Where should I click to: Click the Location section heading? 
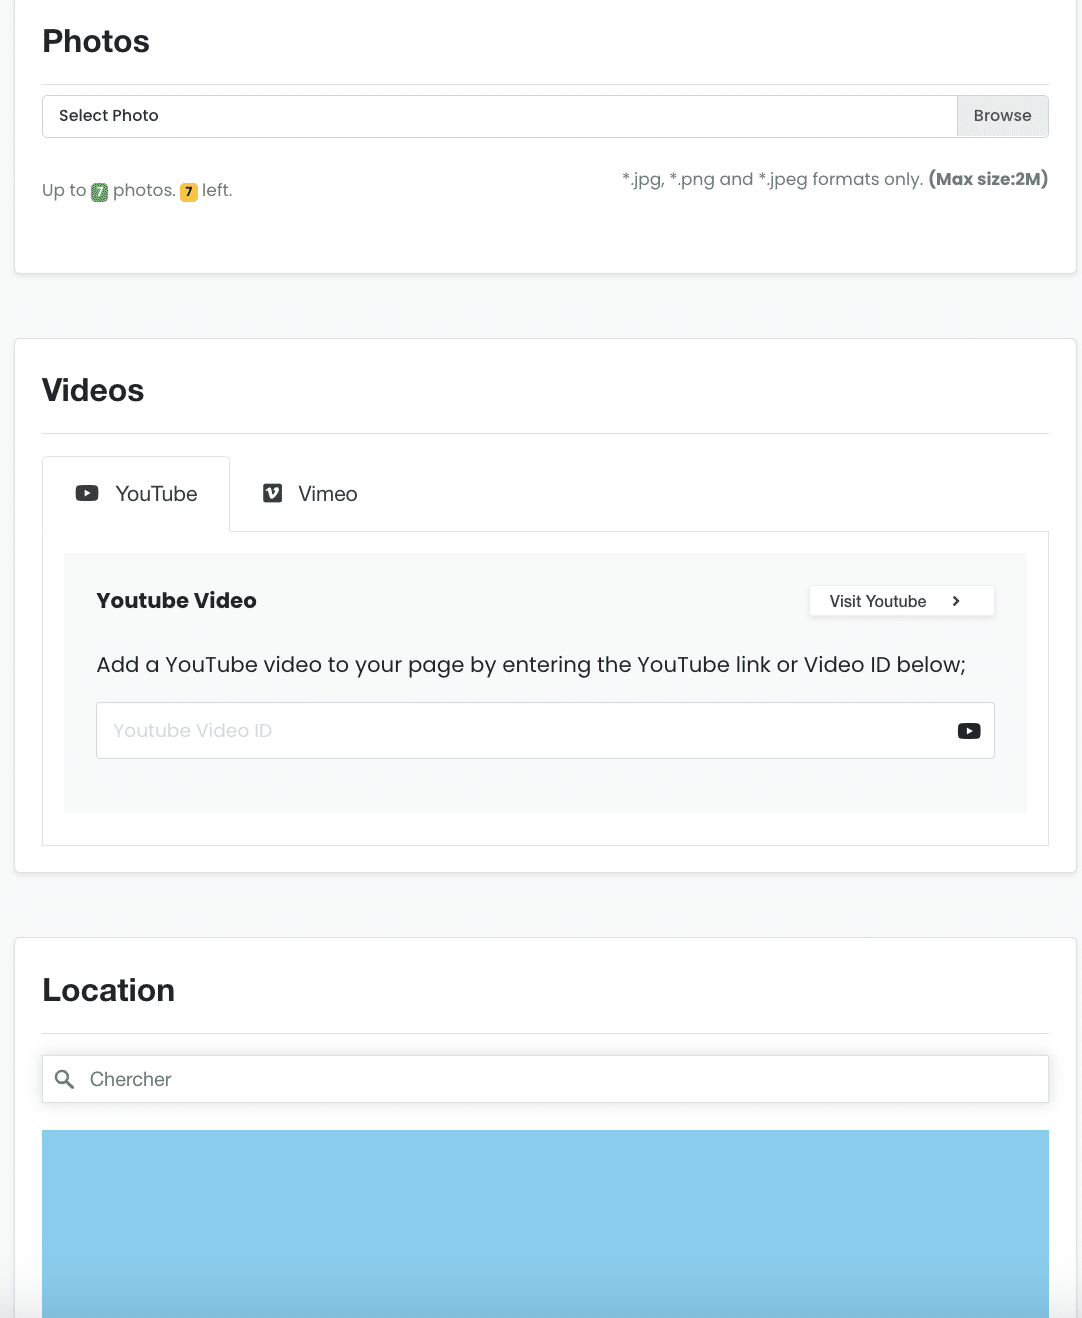[x=108, y=990]
